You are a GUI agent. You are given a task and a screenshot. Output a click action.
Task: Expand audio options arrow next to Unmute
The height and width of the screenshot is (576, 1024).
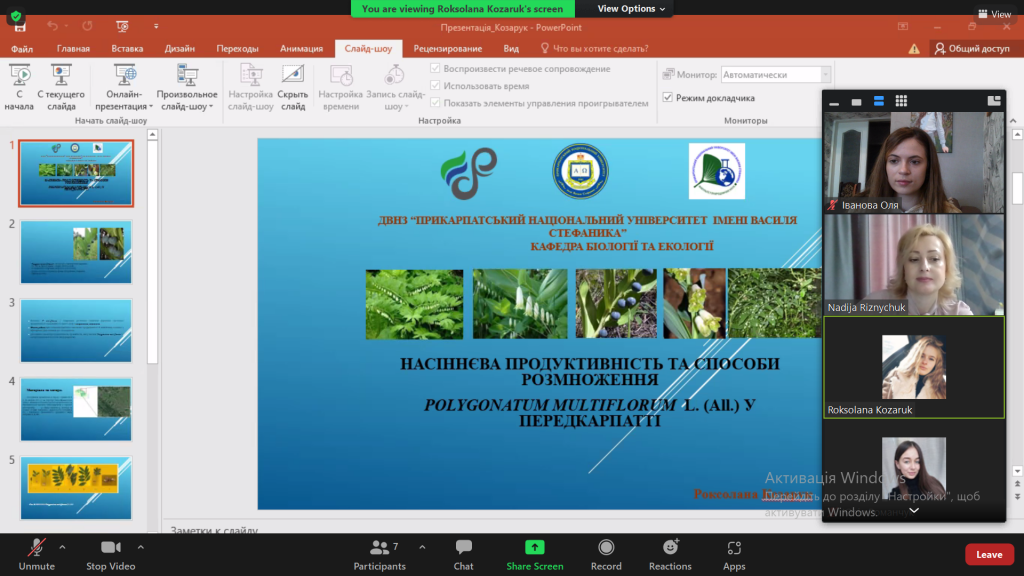(x=62, y=547)
